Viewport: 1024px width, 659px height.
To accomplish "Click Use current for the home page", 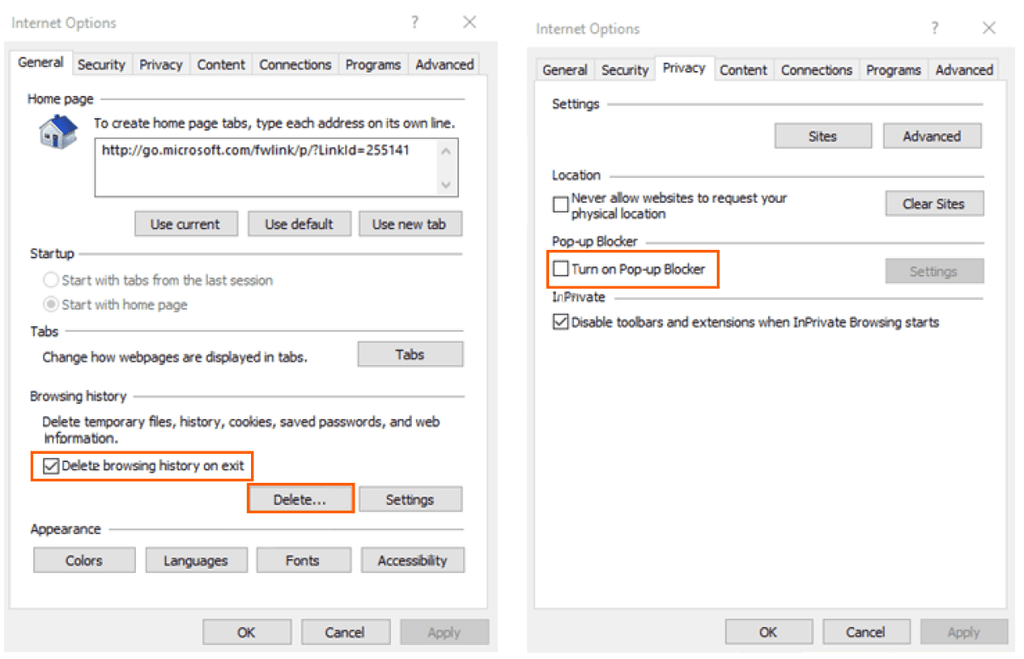I will click(186, 223).
